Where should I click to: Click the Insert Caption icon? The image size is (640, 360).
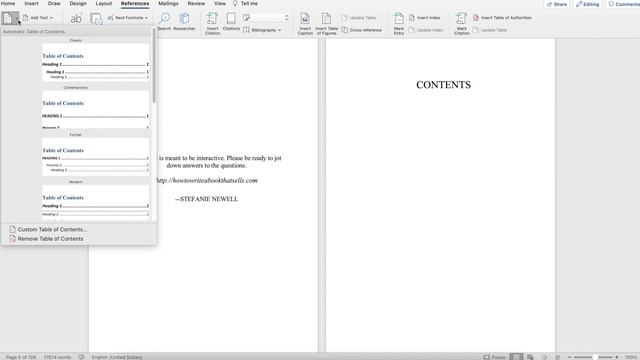305,24
